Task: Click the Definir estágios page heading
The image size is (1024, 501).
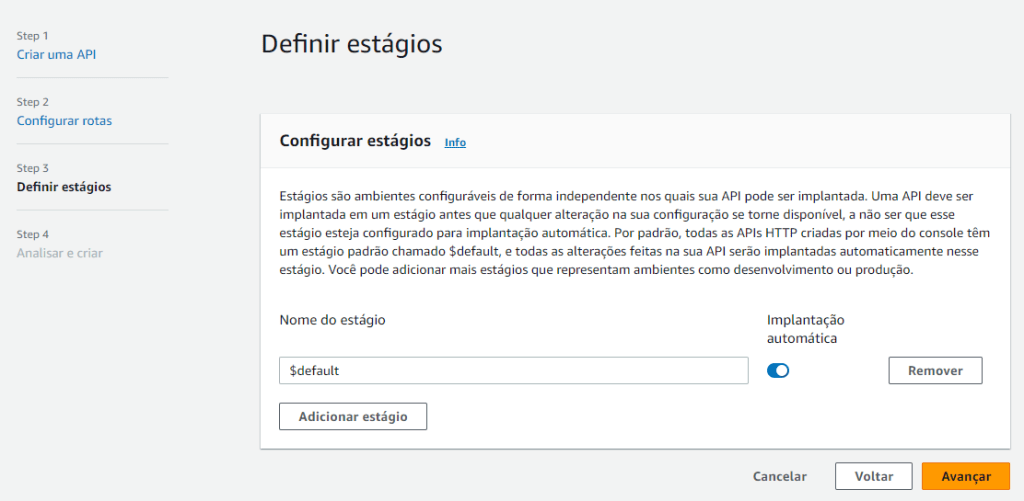Action: [351, 44]
